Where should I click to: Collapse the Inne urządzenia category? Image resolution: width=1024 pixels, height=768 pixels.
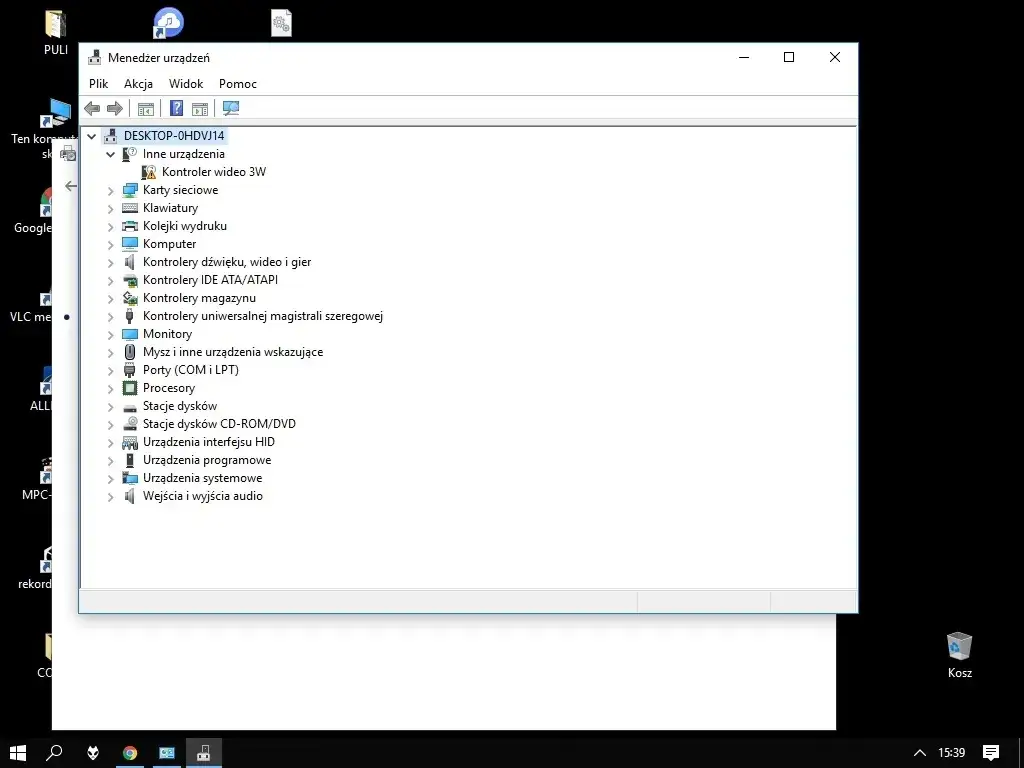tap(110, 154)
